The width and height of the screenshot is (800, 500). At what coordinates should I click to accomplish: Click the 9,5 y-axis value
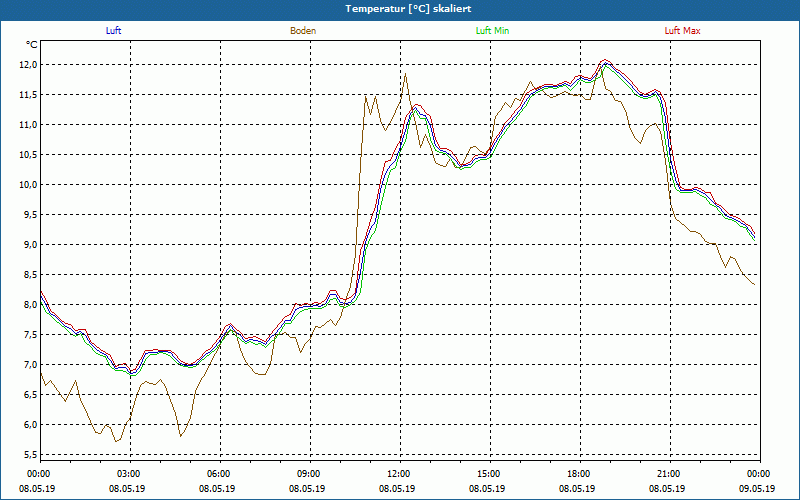[x=30, y=215]
